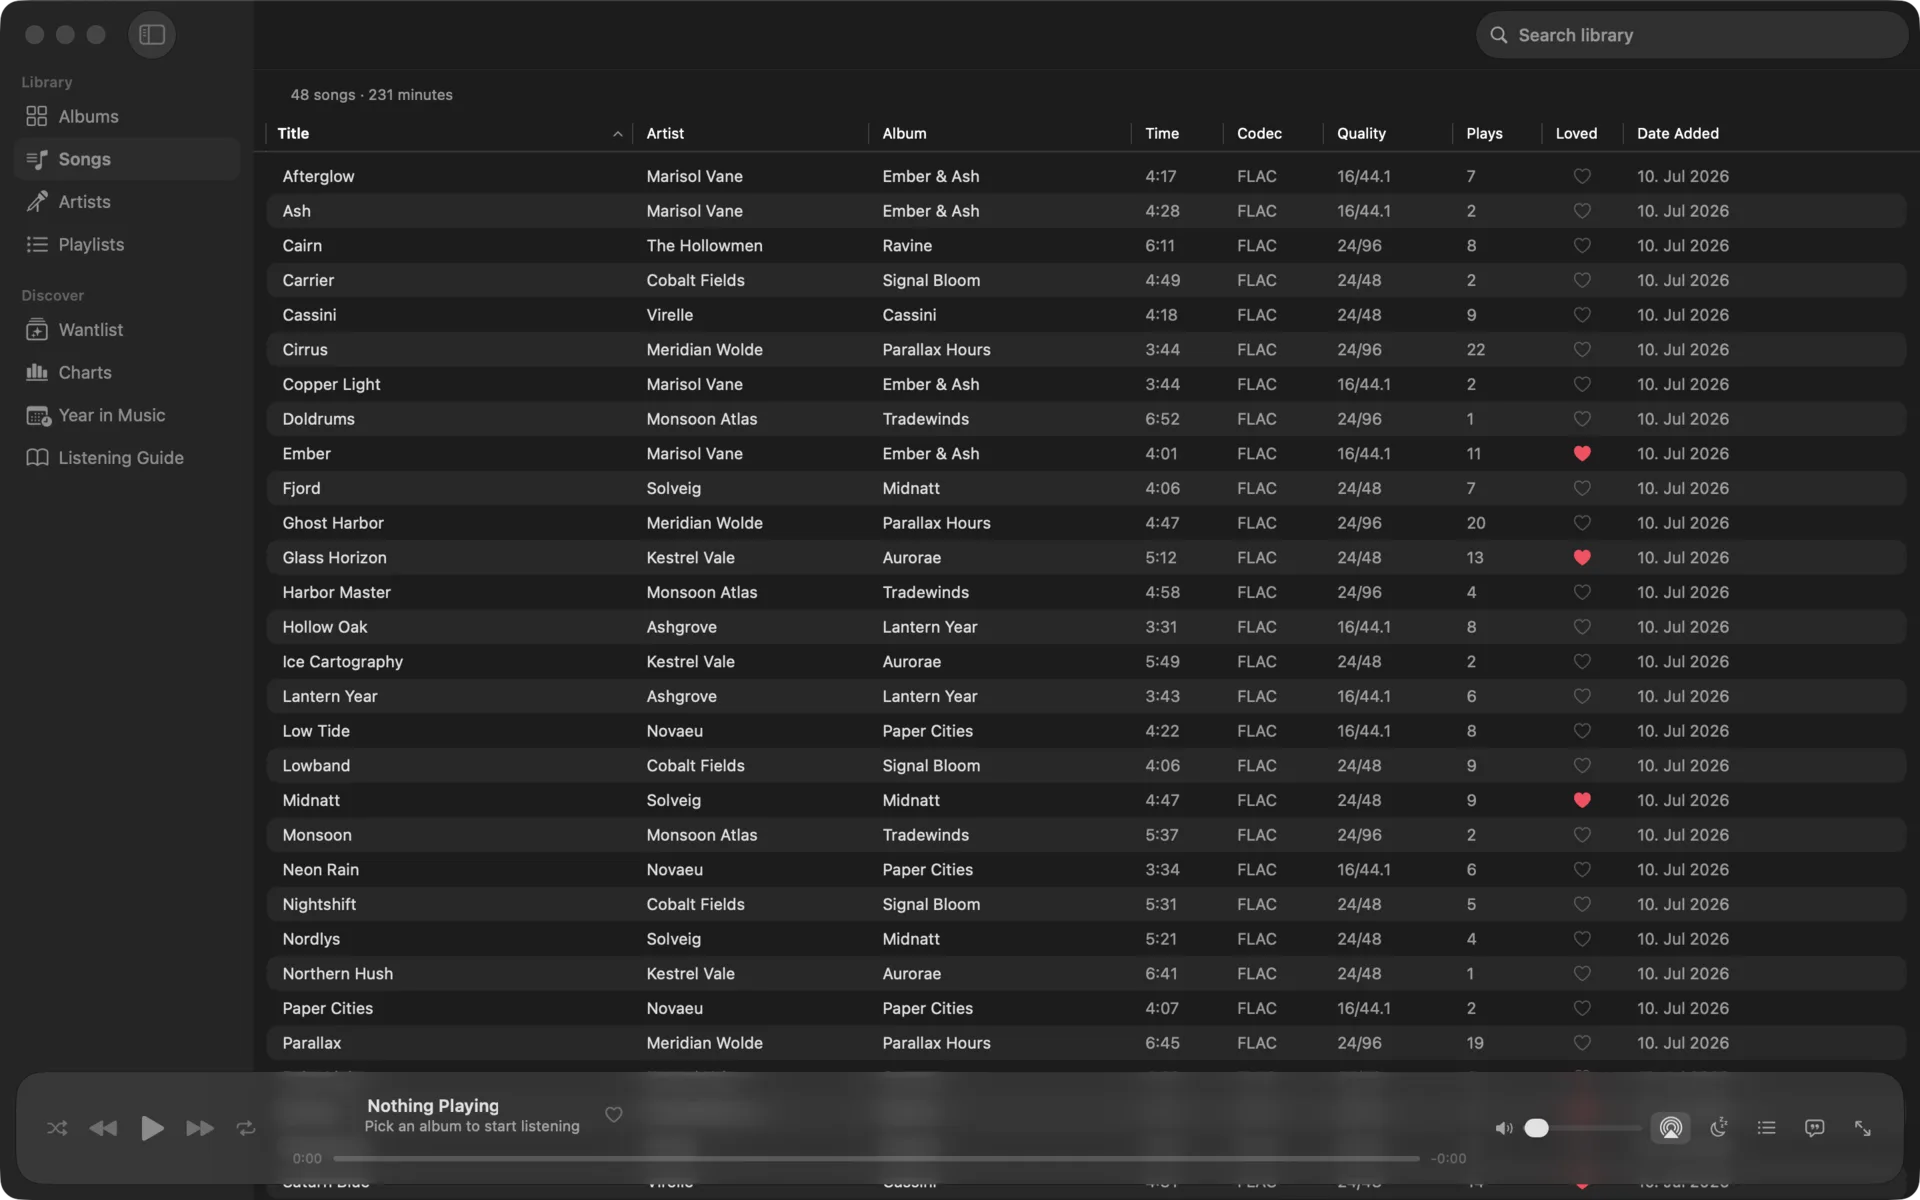Toggle shuffle playback
The width and height of the screenshot is (1920, 1200).
(x=57, y=1128)
